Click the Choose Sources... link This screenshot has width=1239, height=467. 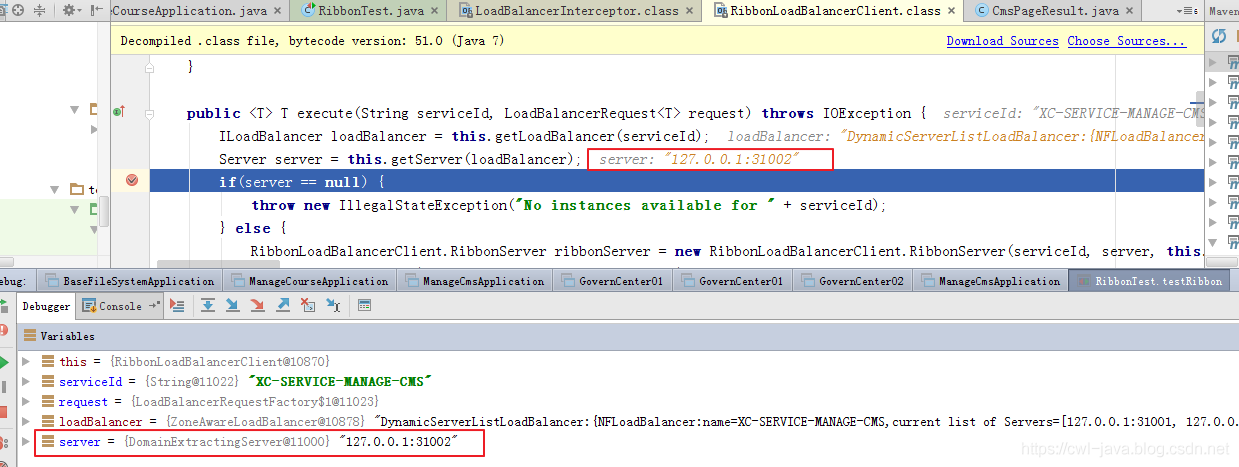(x=1126, y=41)
